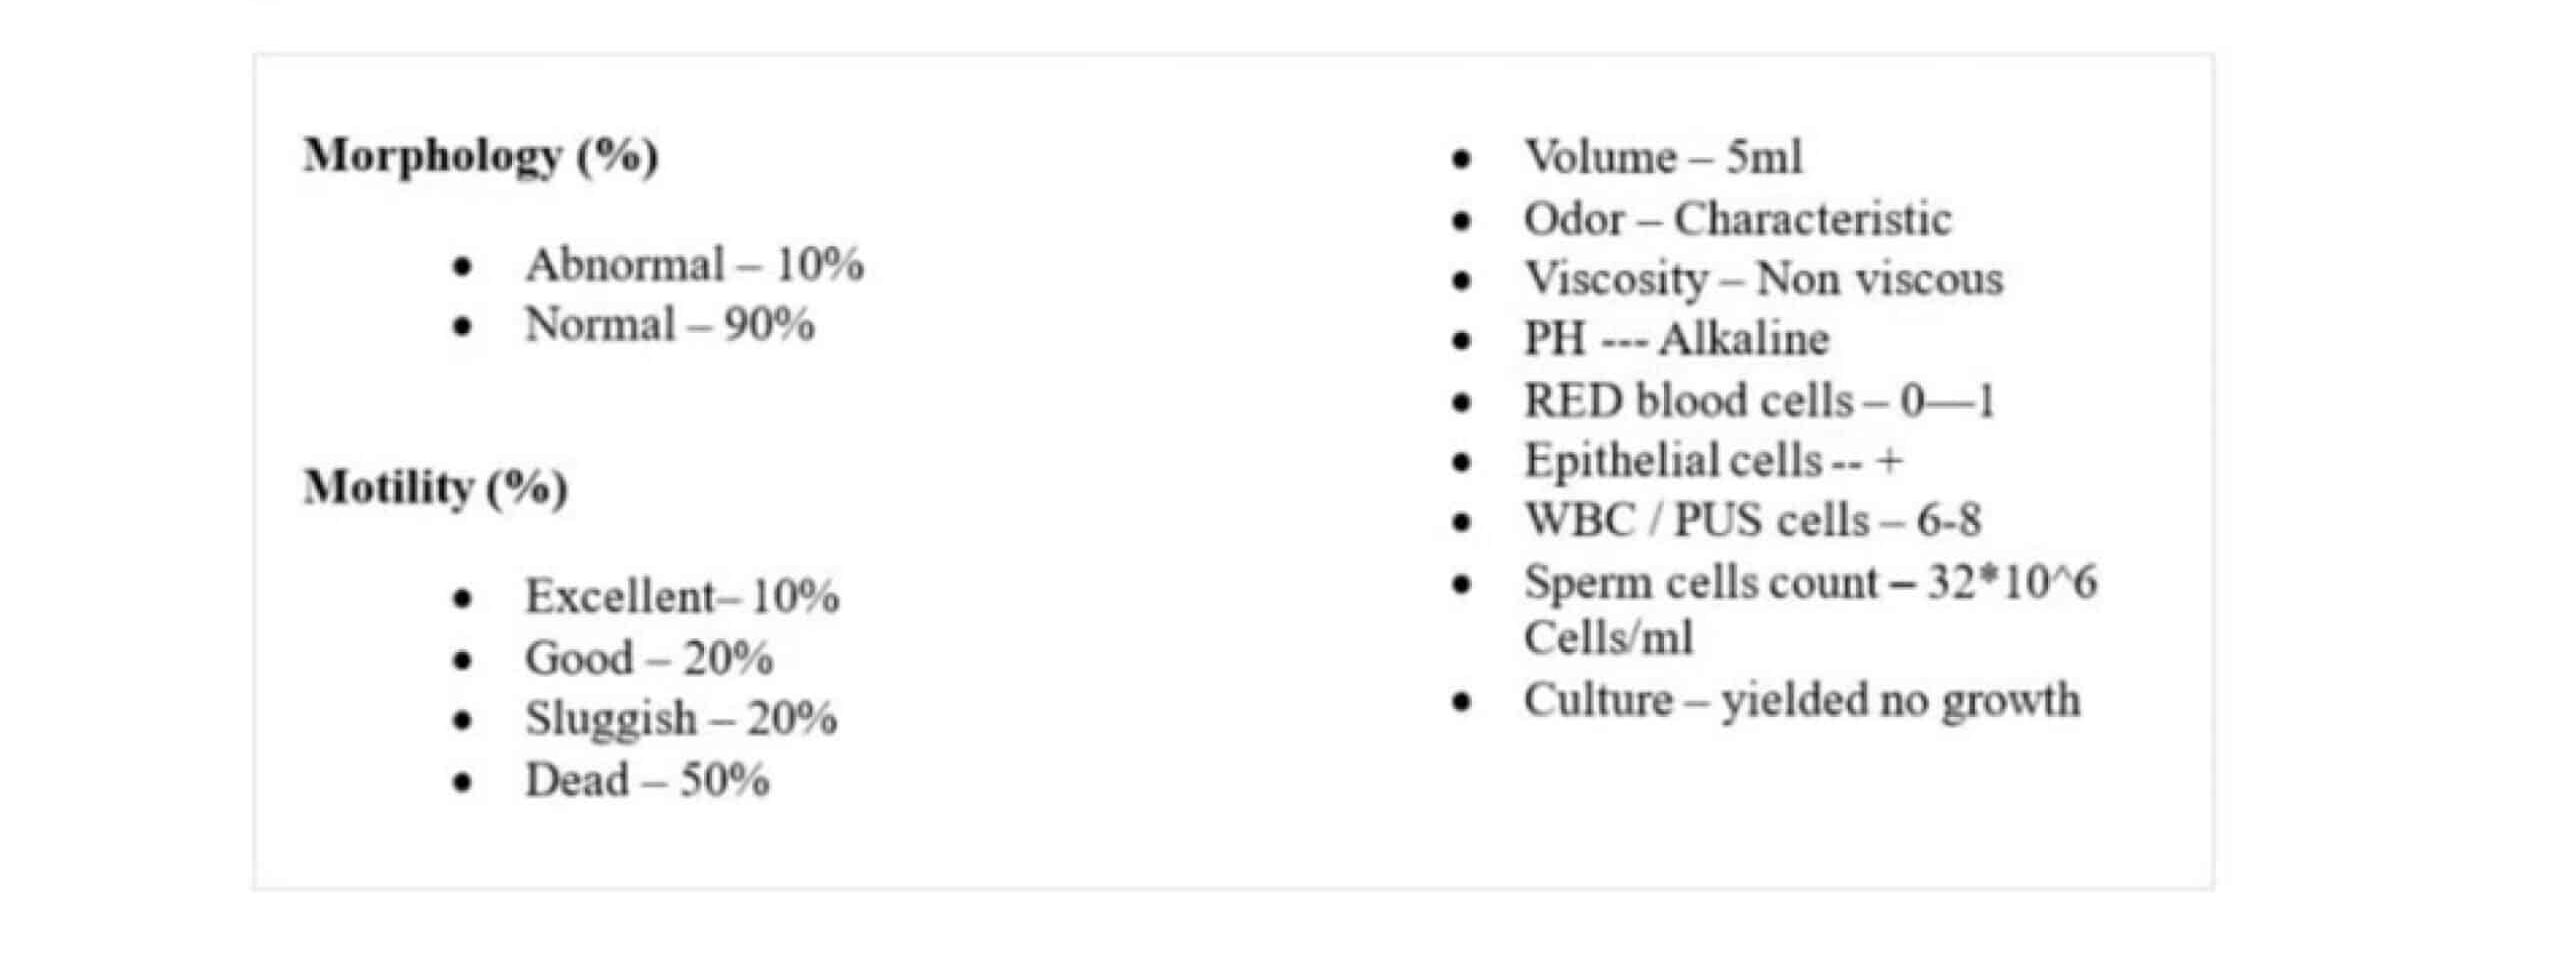Image resolution: width=2560 pixels, height=964 pixels.
Task: Click the RED blood cells line
Action: 1758,401
